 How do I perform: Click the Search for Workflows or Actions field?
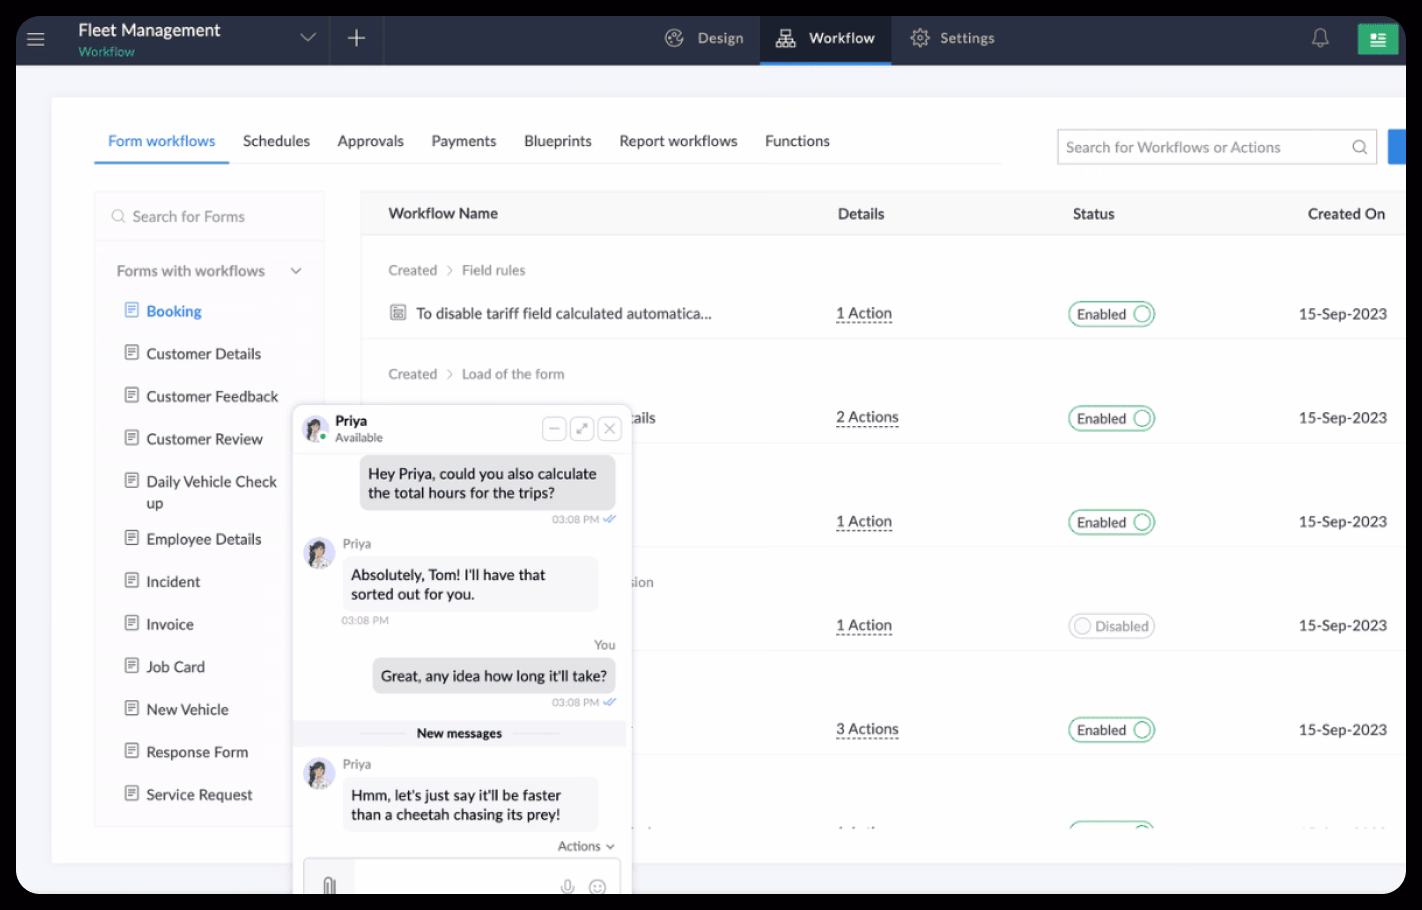[x=1200, y=146]
